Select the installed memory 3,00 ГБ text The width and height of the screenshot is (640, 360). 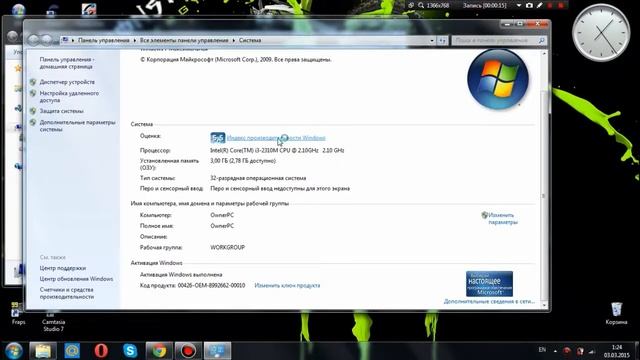[x=243, y=161]
